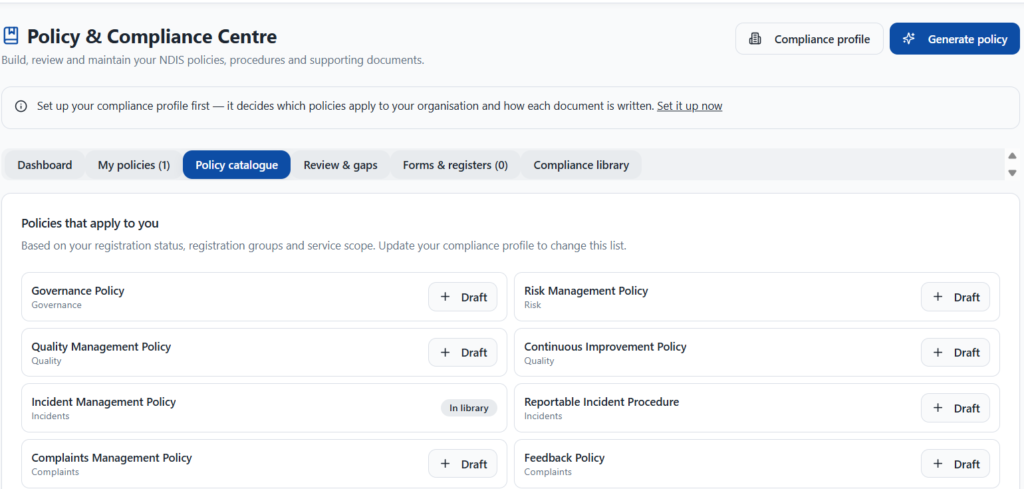Open the Dashboard tab
The width and height of the screenshot is (1024, 489).
pyautogui.click(x=44, y=165)
